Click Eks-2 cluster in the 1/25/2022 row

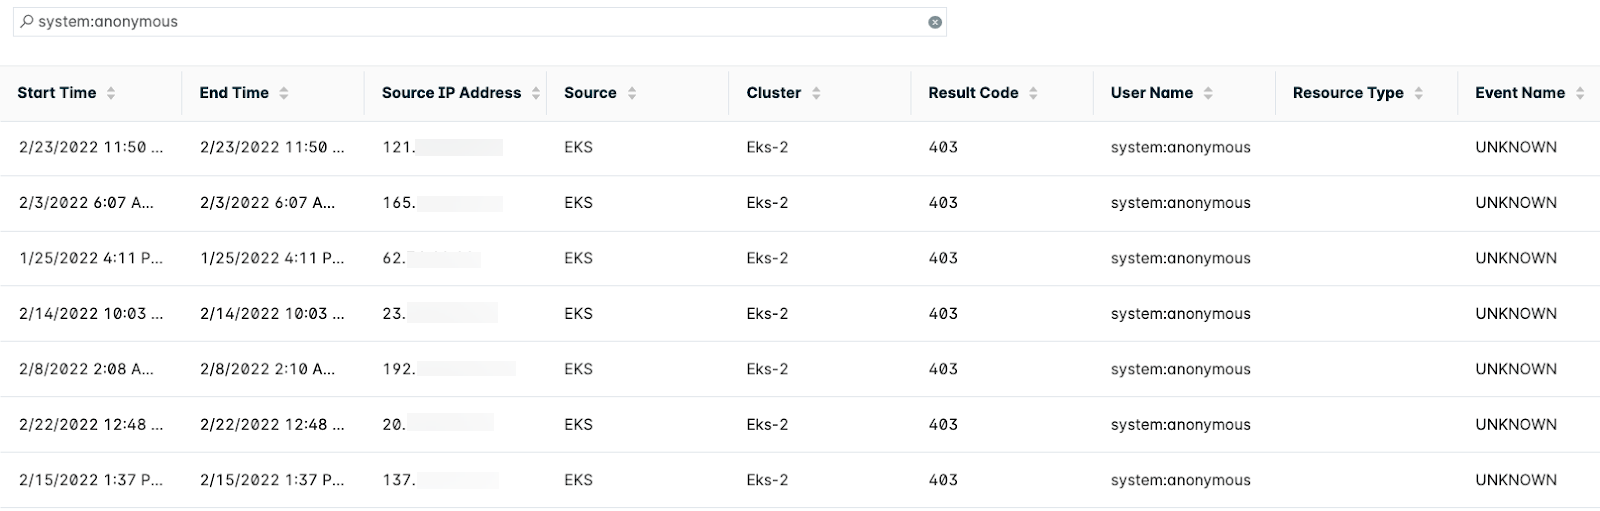[767, 258]
